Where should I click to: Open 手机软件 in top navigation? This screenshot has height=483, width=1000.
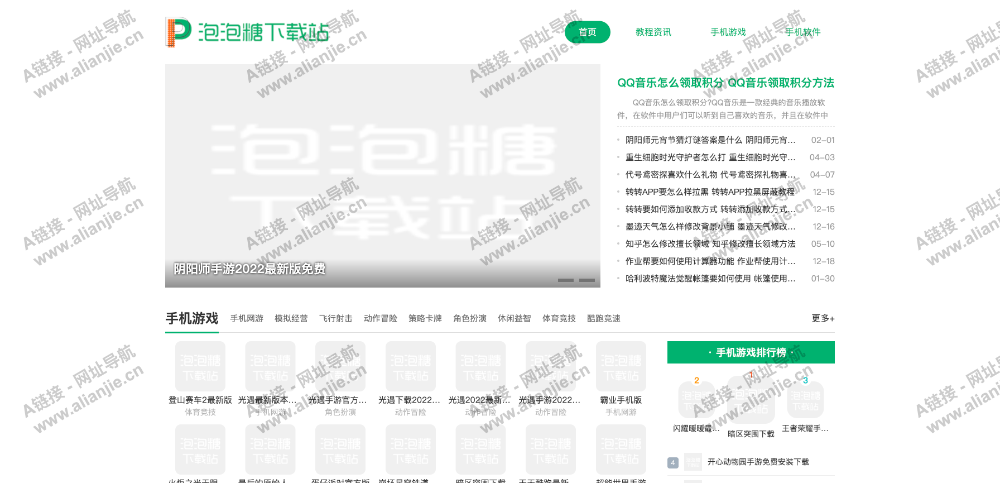coord(802,32)
